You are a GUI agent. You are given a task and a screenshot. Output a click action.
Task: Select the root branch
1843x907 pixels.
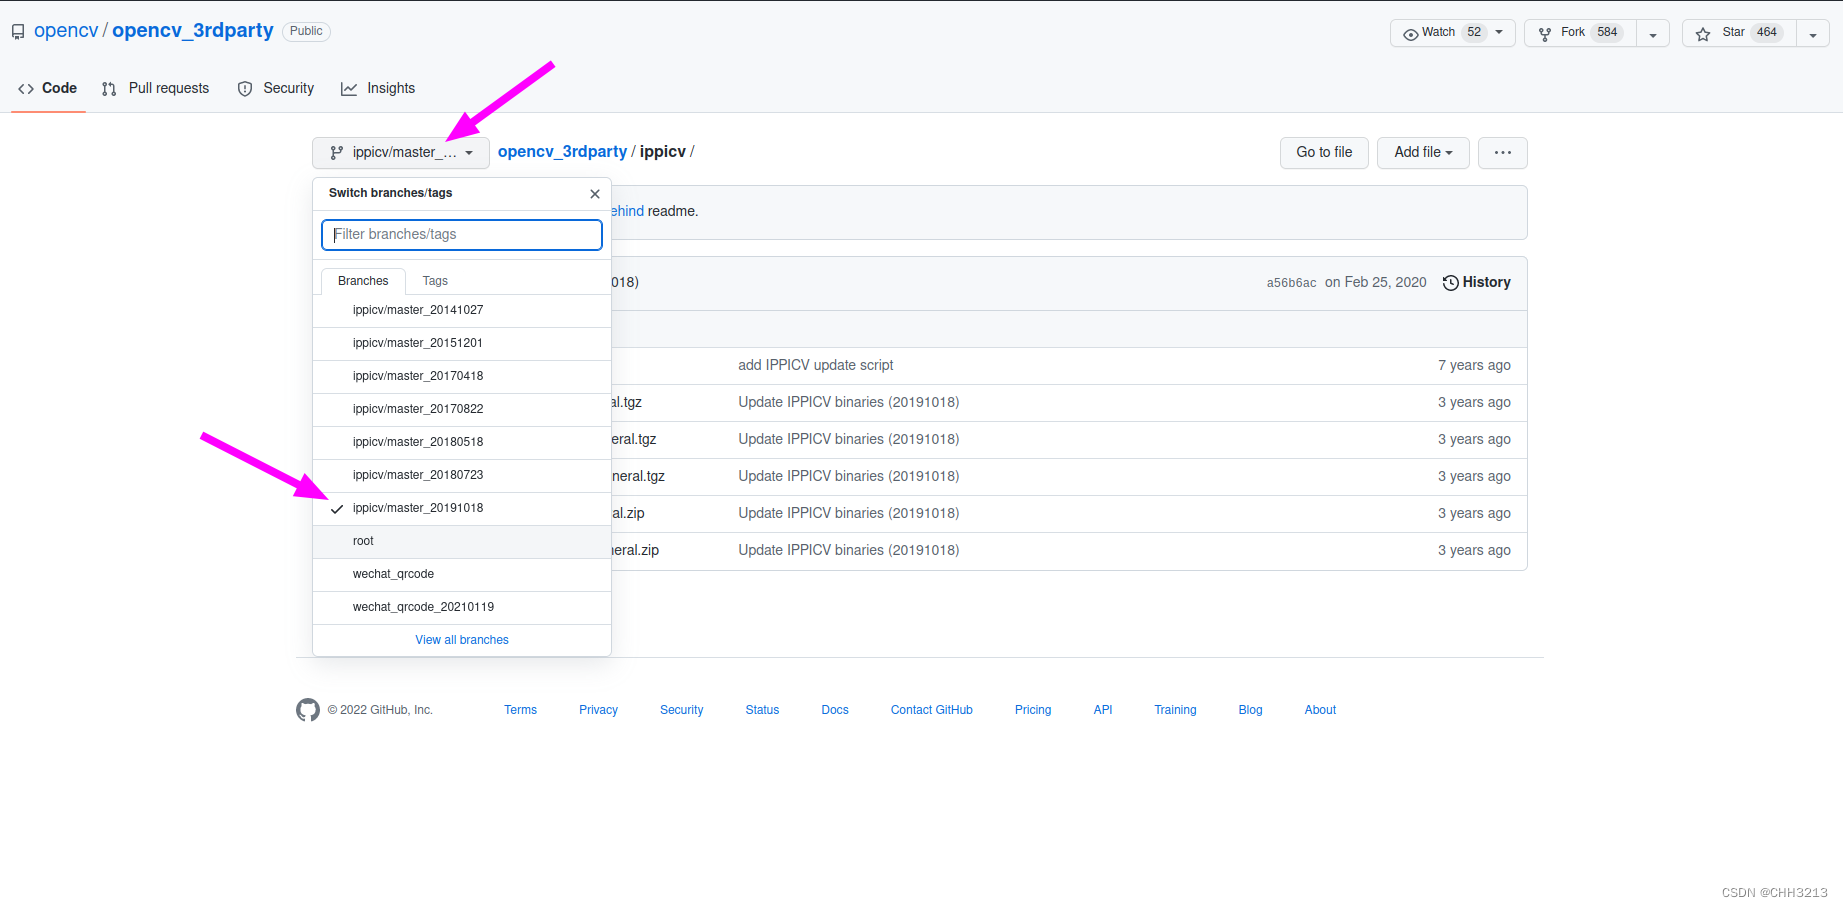point(462,541)
